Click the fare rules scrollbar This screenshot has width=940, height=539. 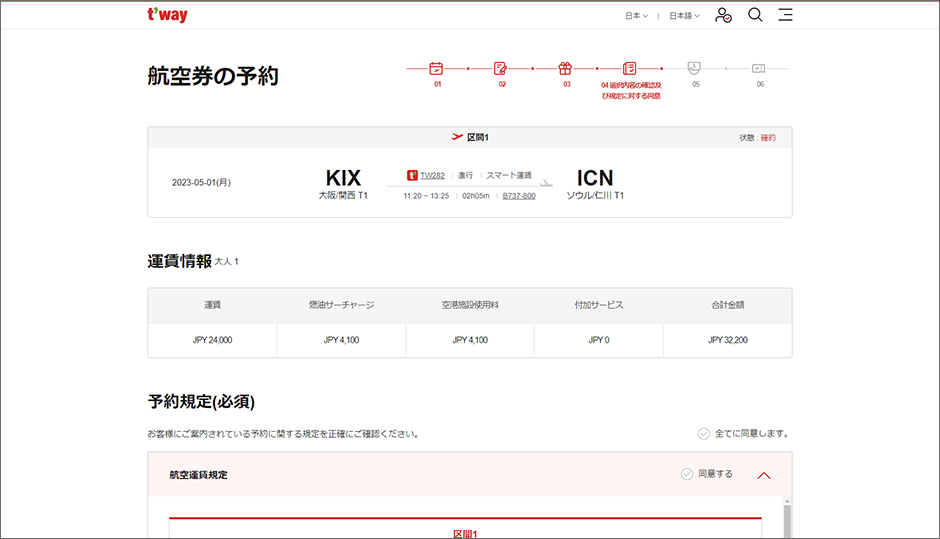[787, 520]
